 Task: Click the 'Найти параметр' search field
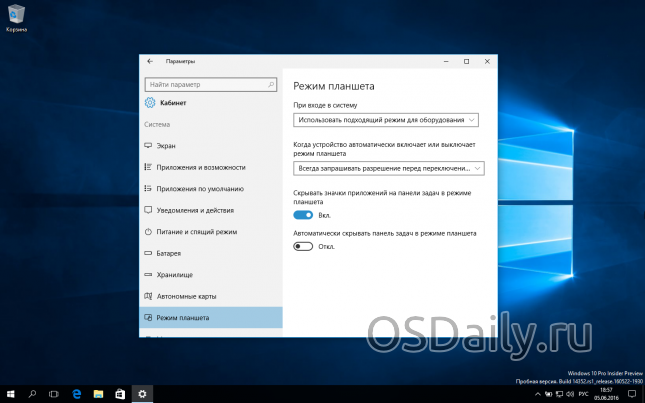point(210,85)
